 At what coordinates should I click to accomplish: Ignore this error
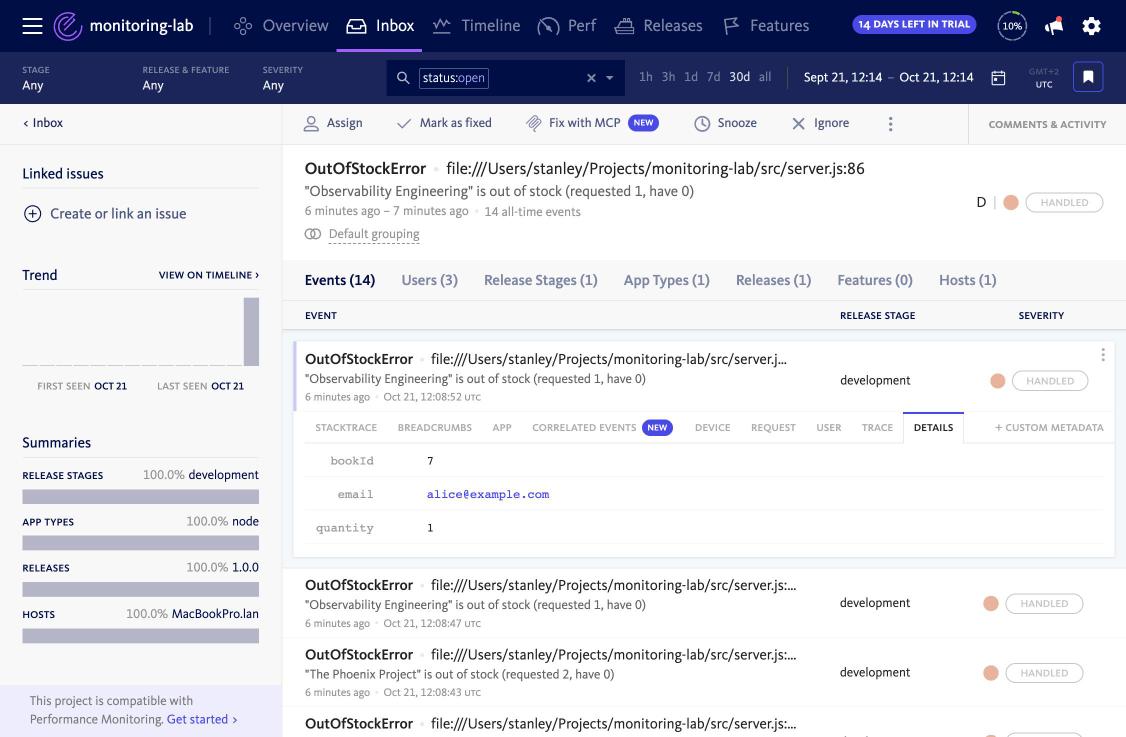point(820,124)
